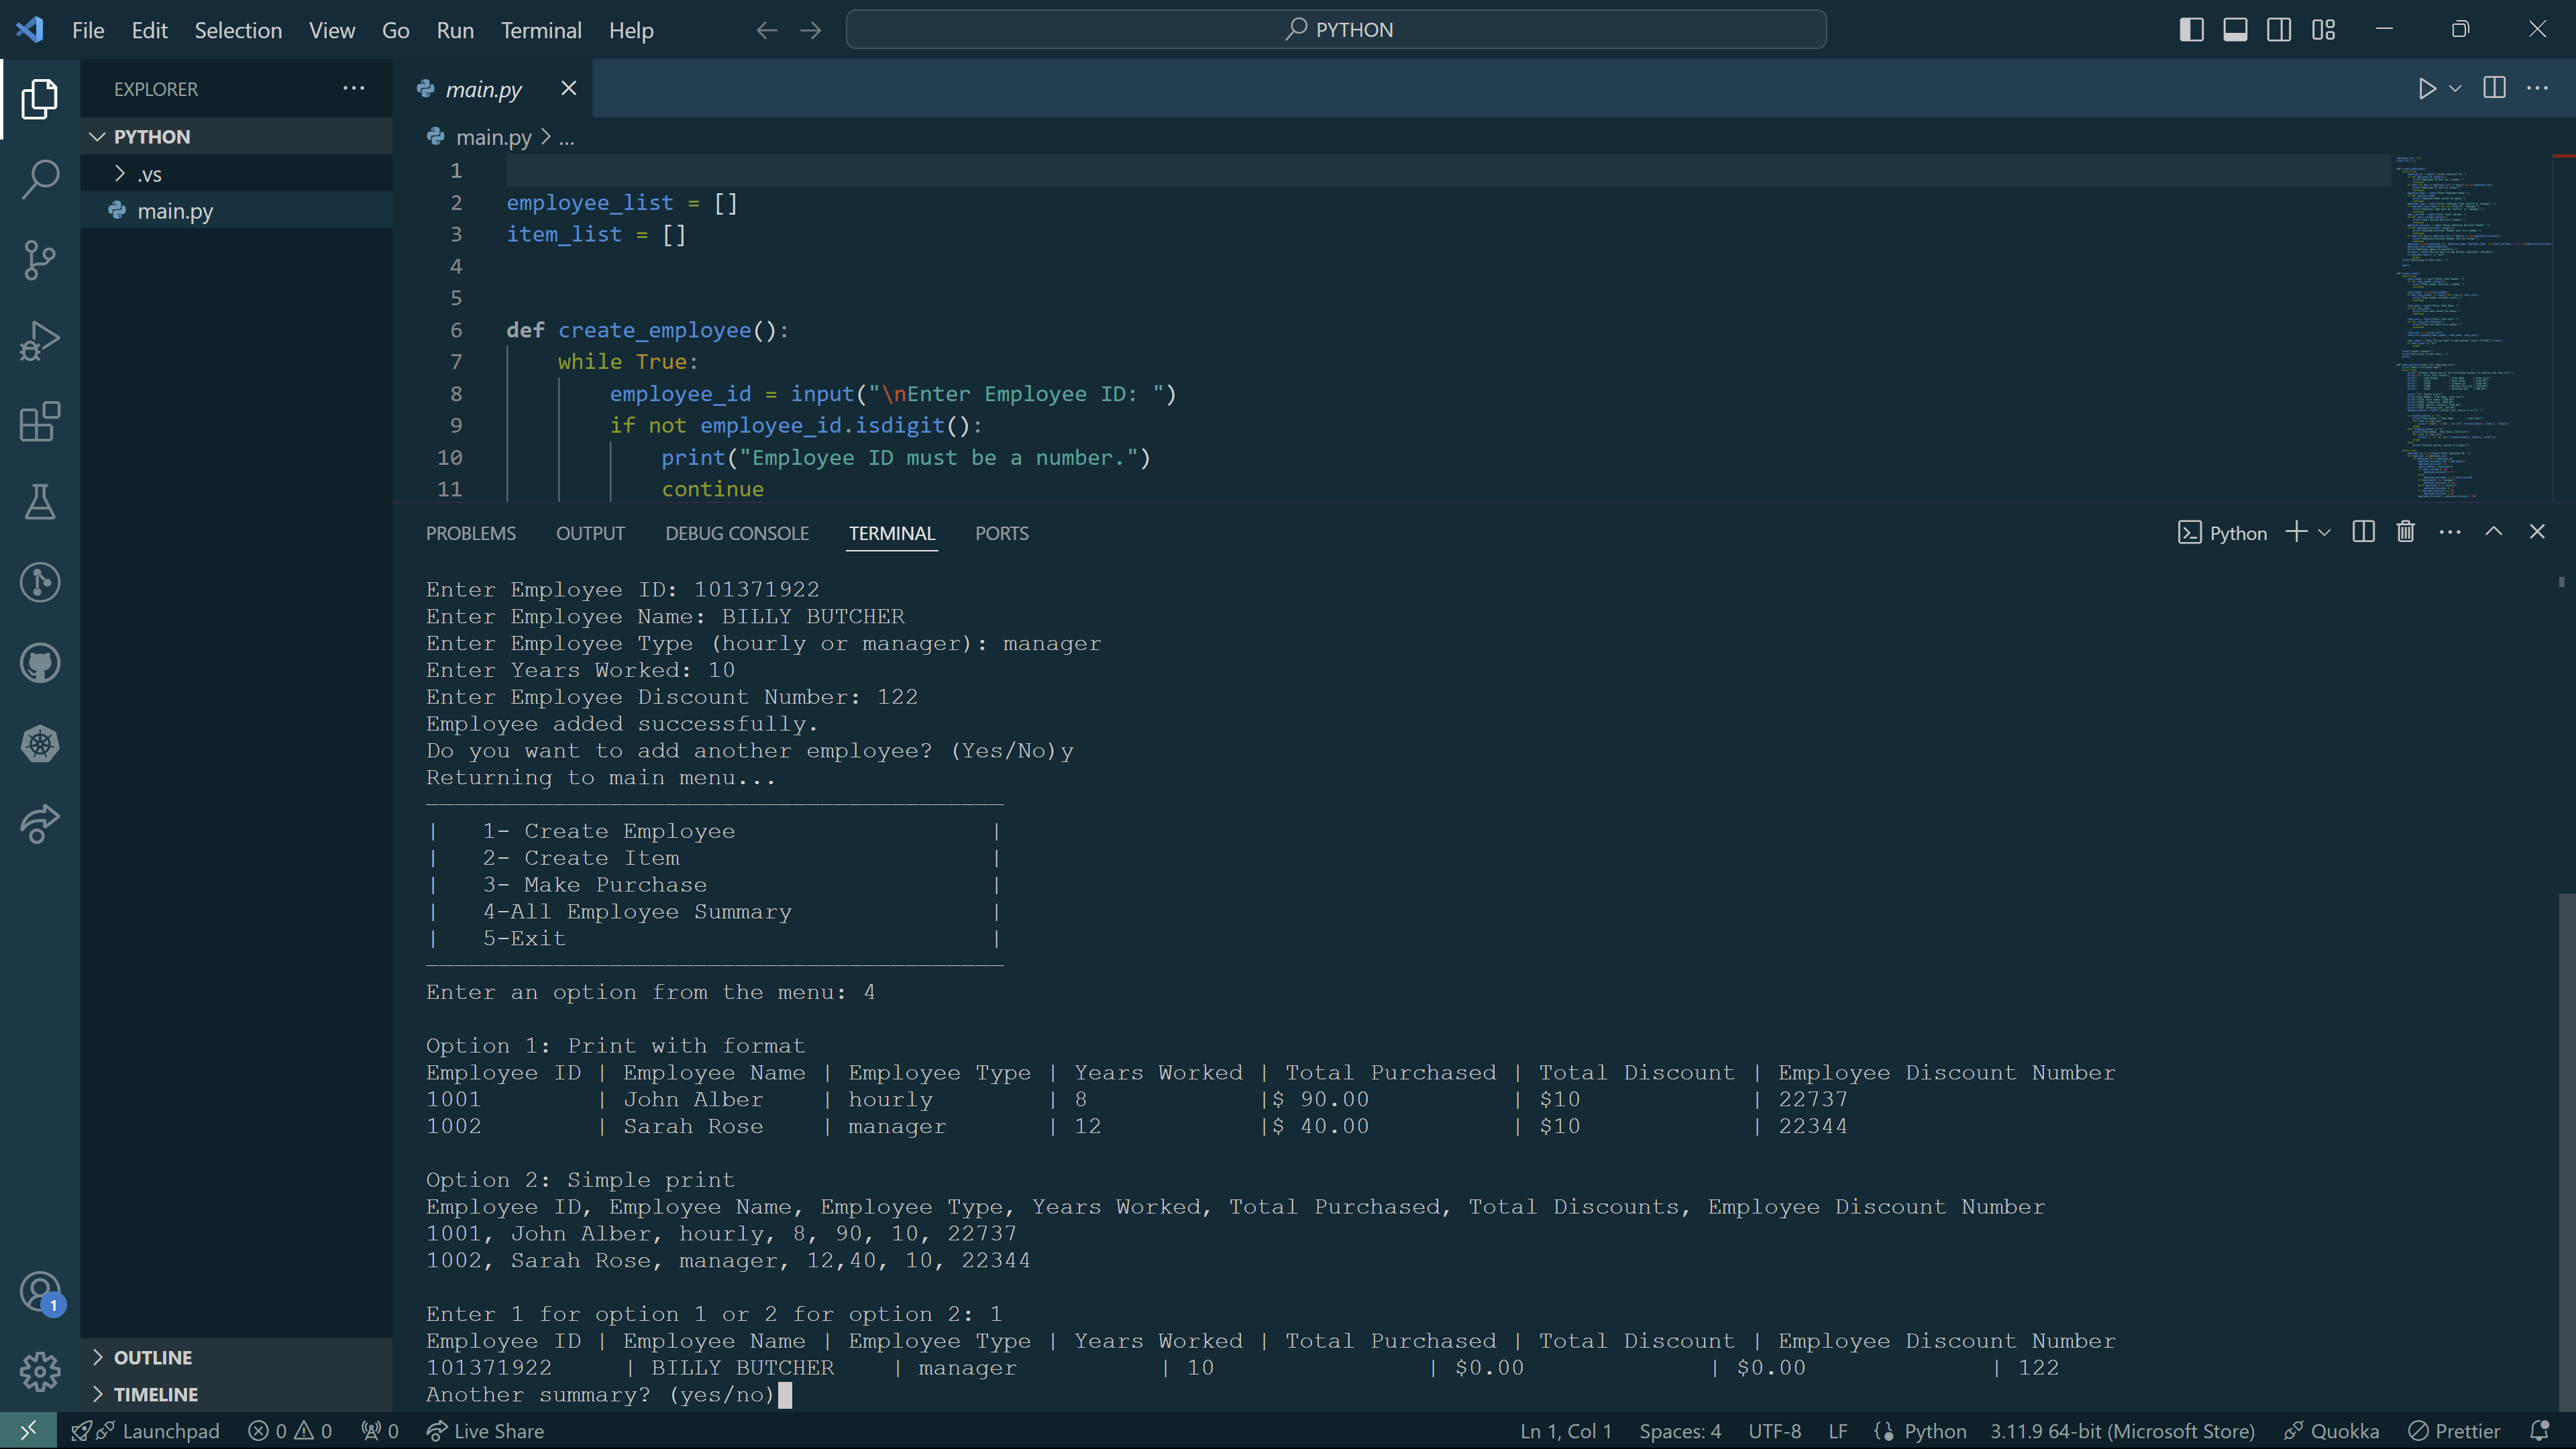Open editor More Actions ellipsis
This screenshot has width=2576, height=1449.
pyautogui.click(x=2538, y=89)
